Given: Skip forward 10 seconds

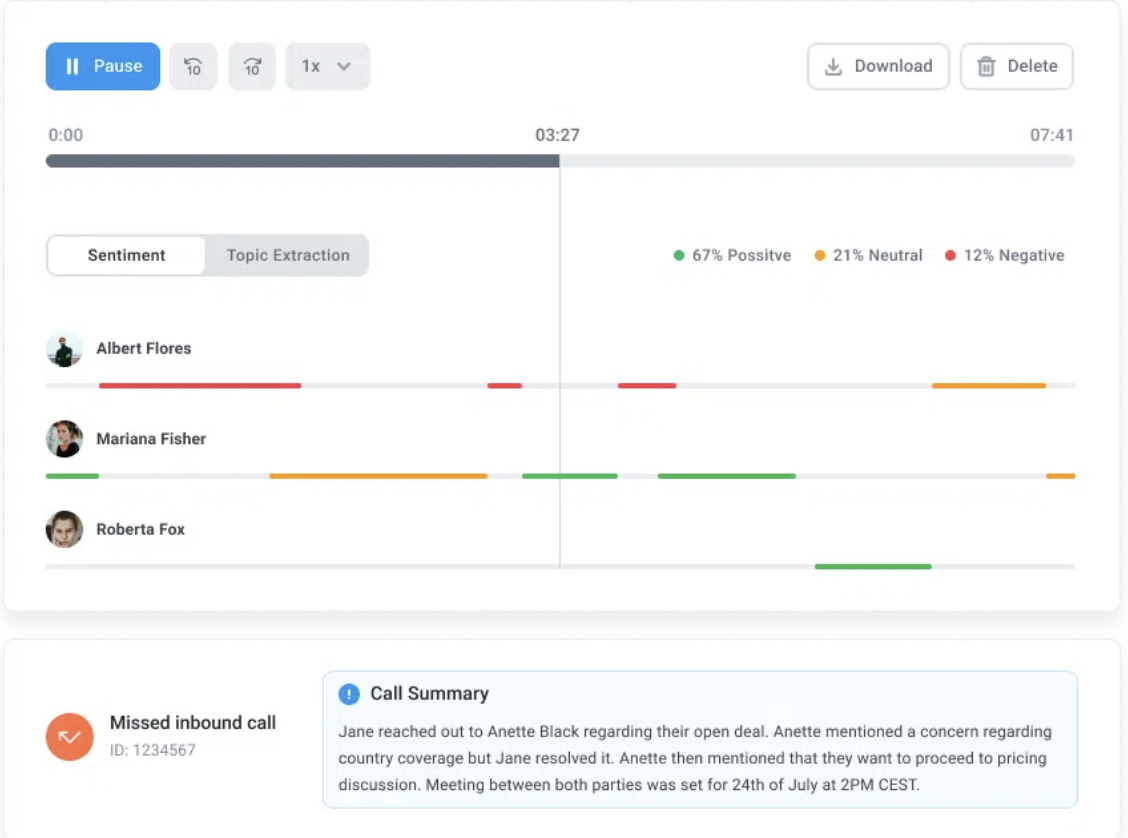Looking at the screenshot, I should click(252, 66).
